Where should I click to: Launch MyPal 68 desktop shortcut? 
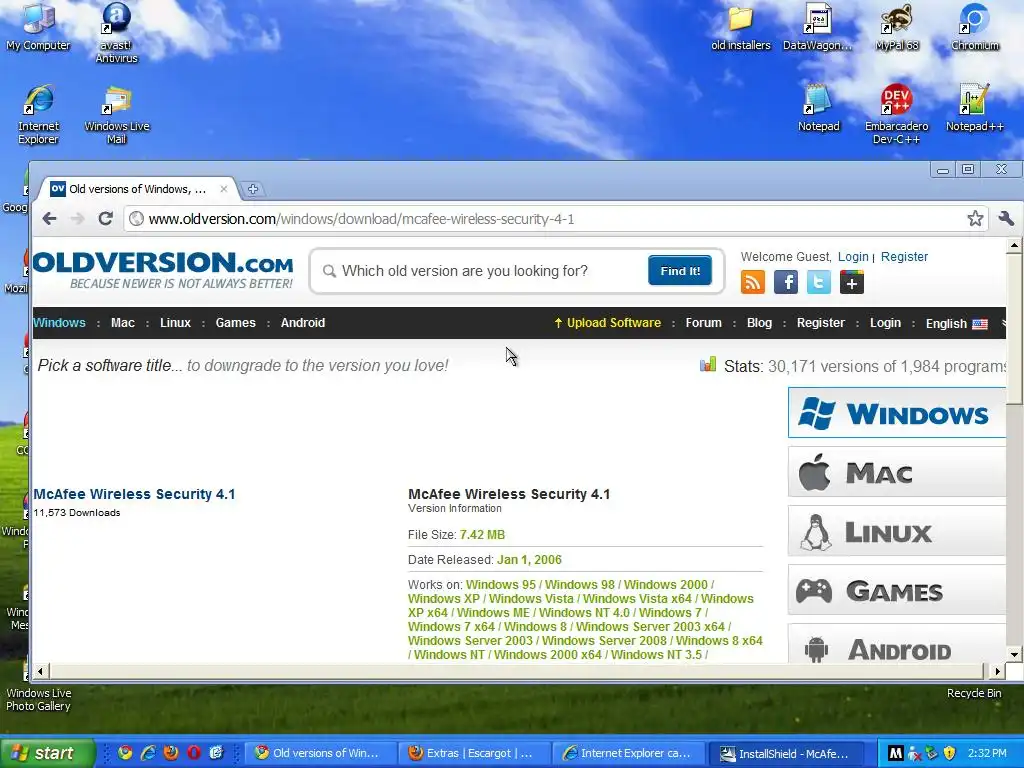click(897, 27)
